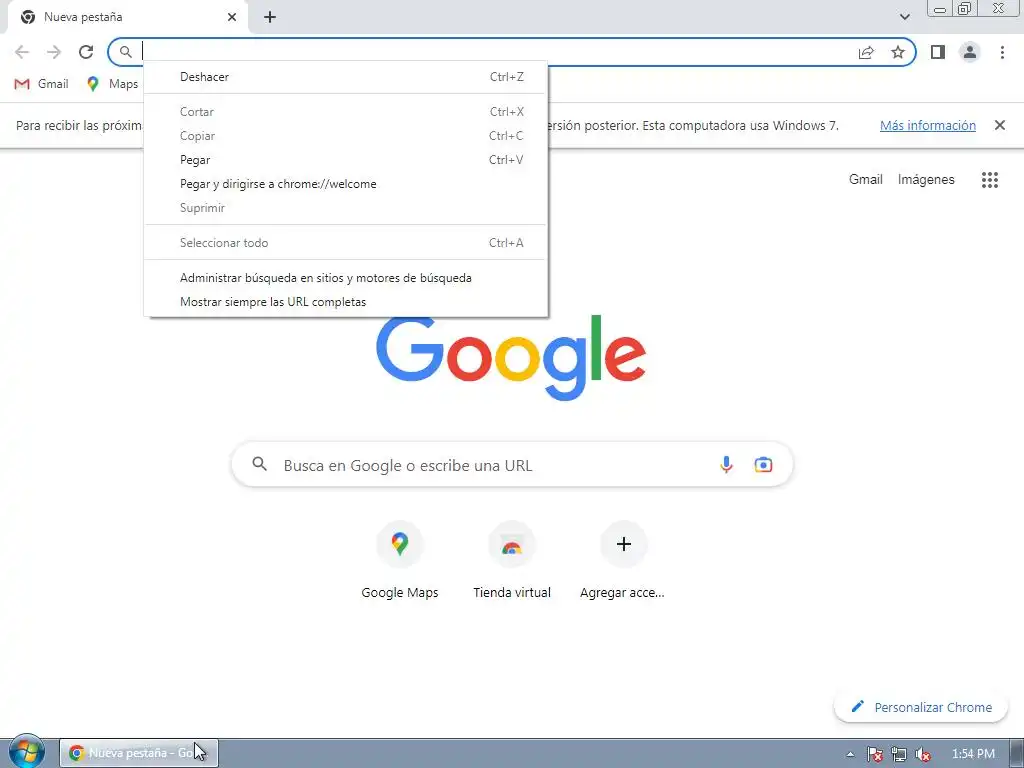Image resolution: width=1024 pixels, height=768 pixels.
Task: Open the Más información link
Action: click(x=927, y=125)
